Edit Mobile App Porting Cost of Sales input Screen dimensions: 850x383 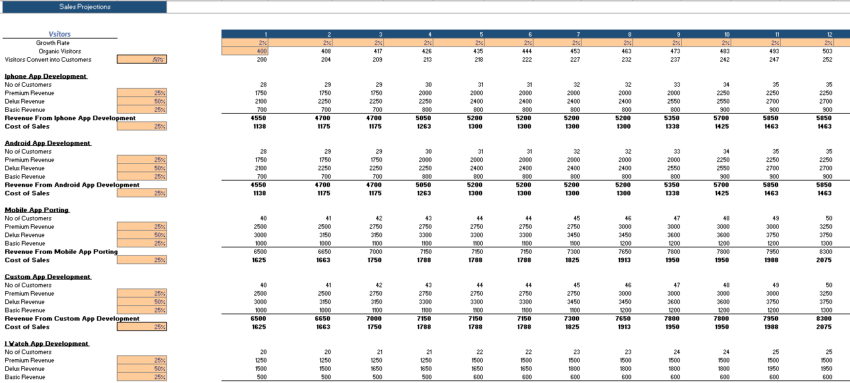point(141,260)
